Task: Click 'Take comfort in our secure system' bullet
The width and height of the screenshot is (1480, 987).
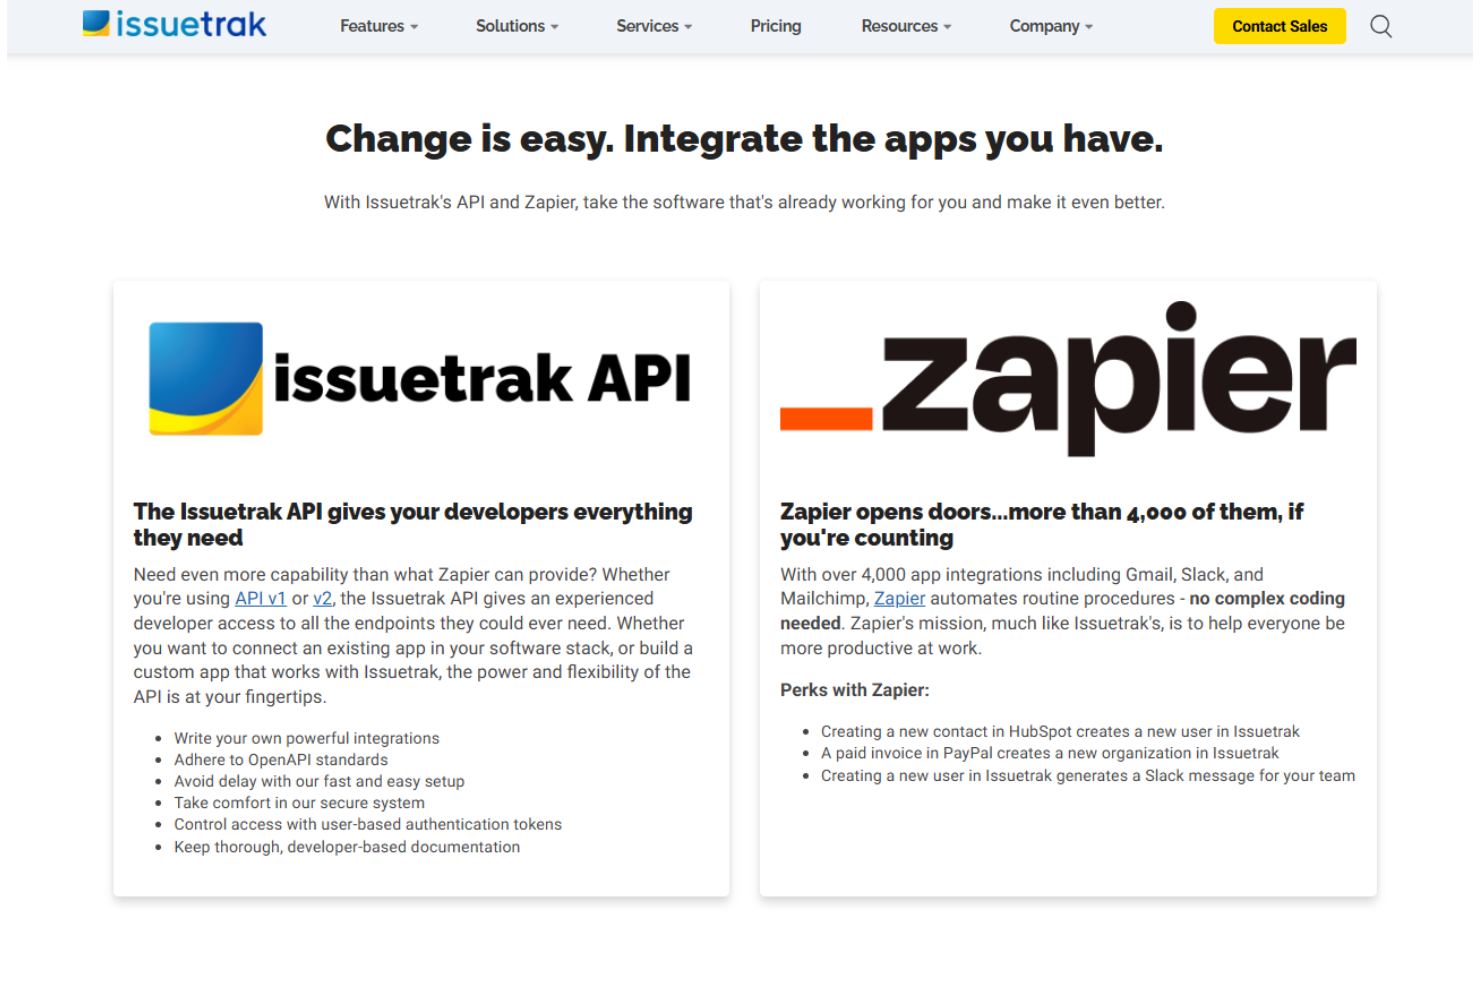Action: coord(299,803)
